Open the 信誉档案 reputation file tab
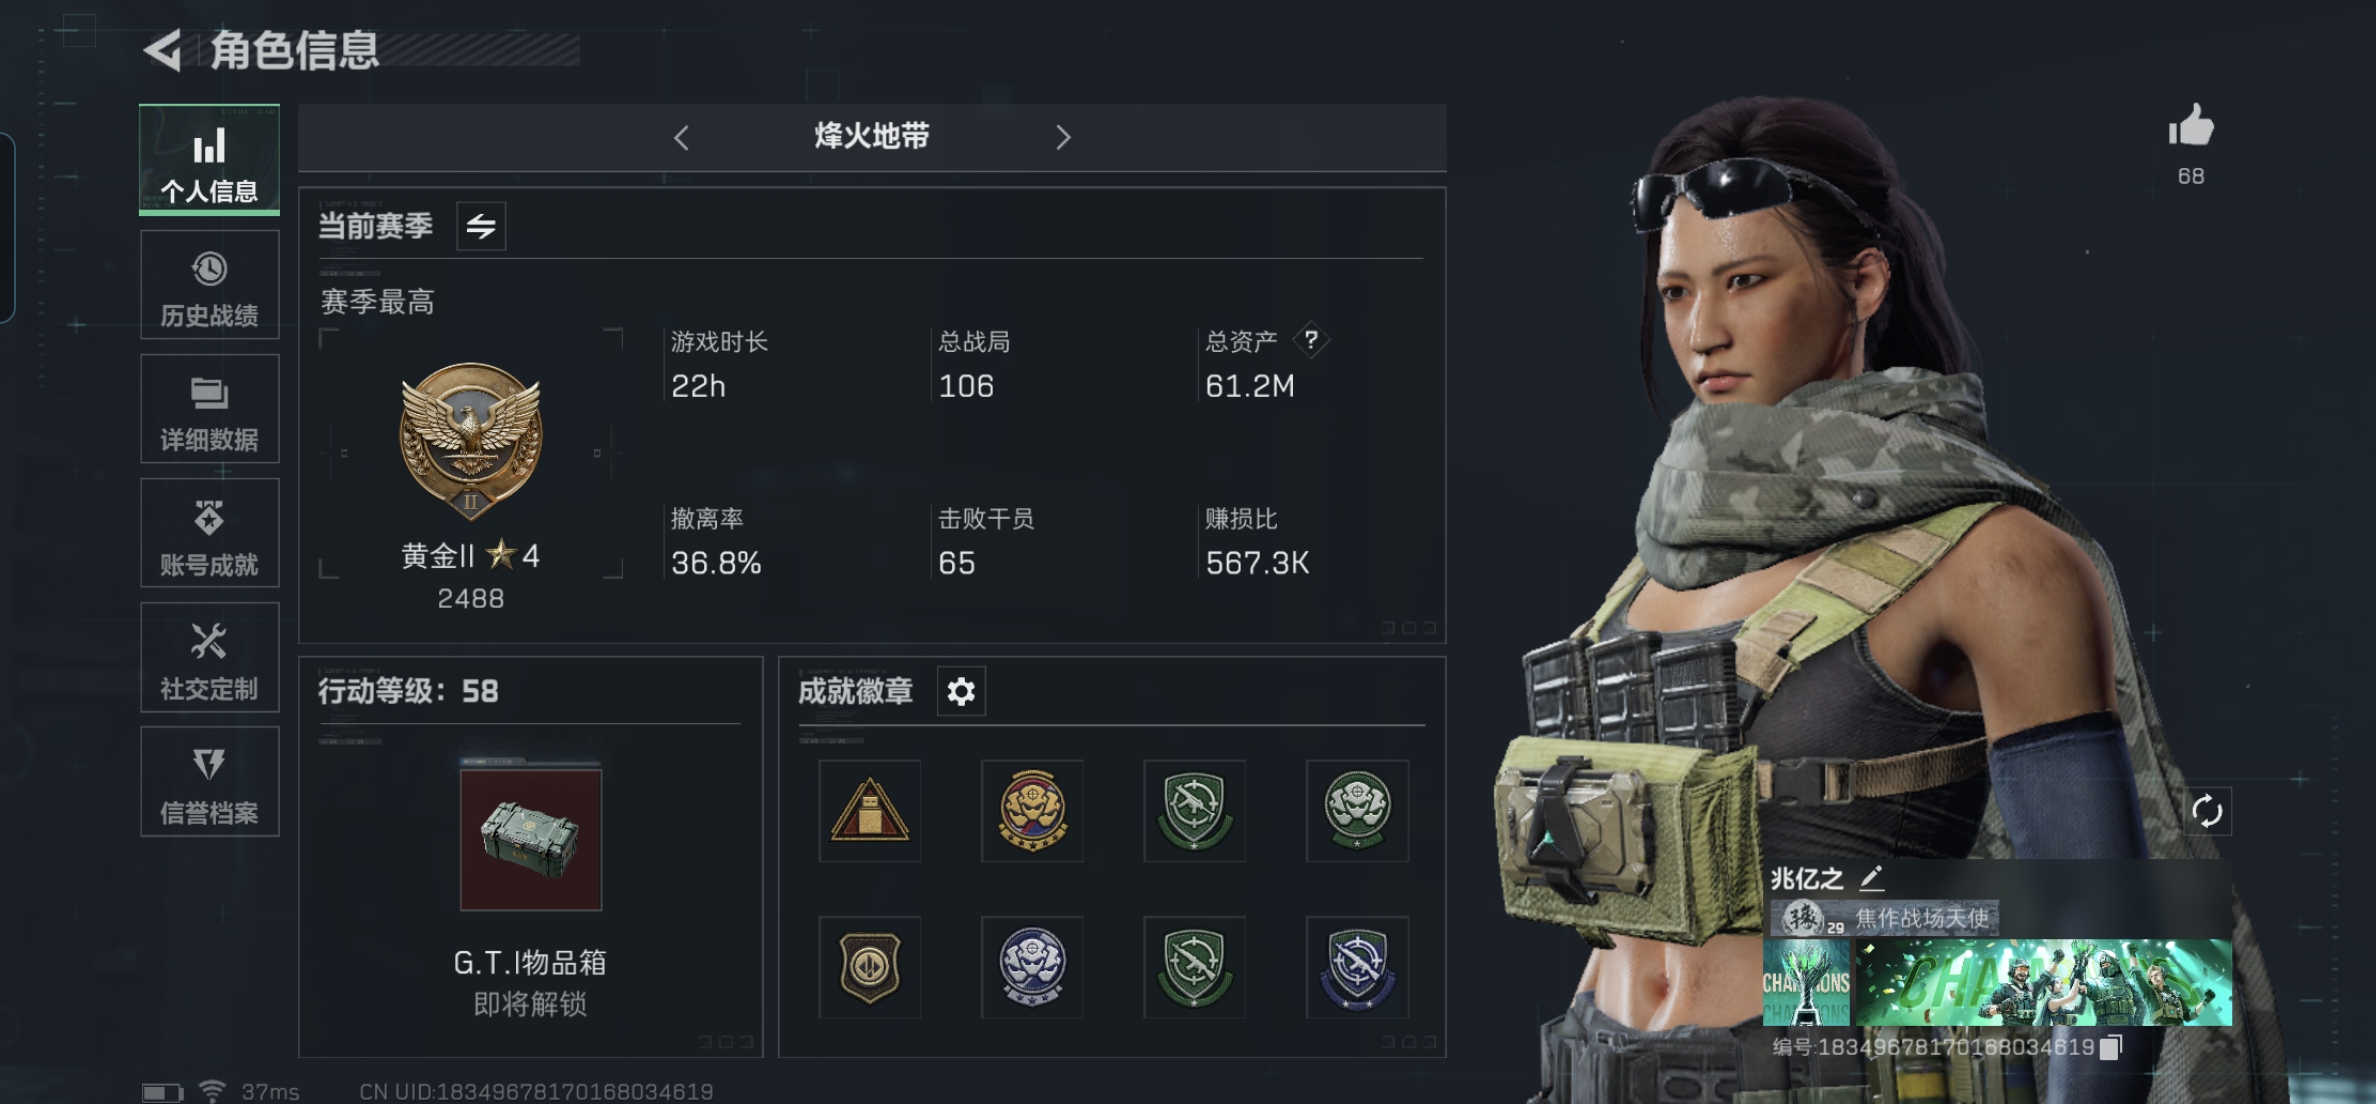The image size is (2376, 1104). click(210, 782)
